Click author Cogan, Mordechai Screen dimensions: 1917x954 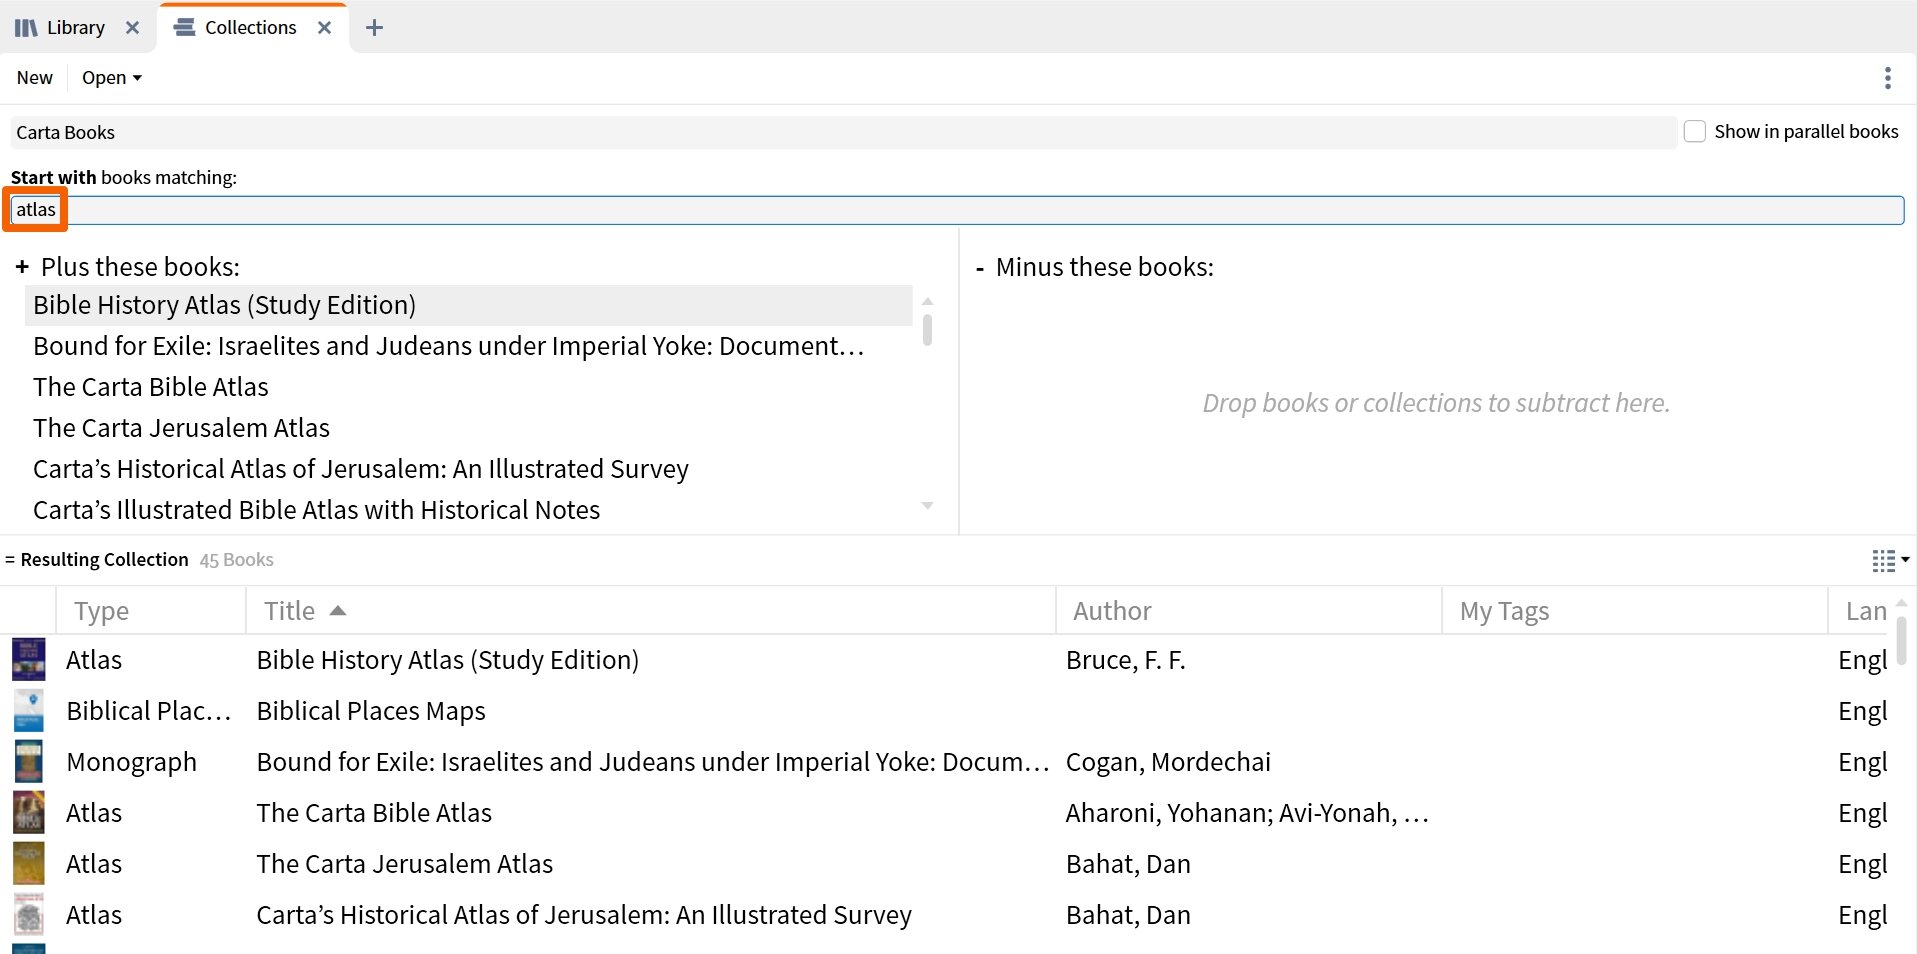1168,762
